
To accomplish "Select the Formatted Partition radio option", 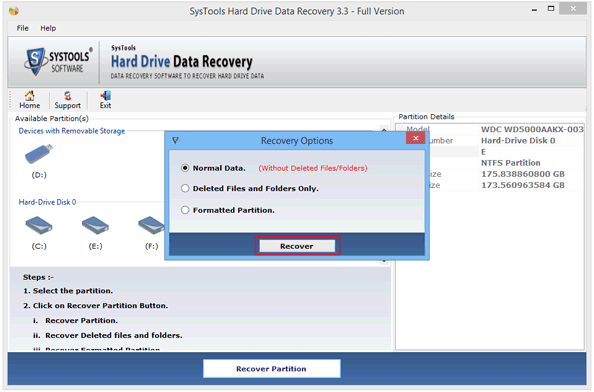I will (x=185, y=210).
